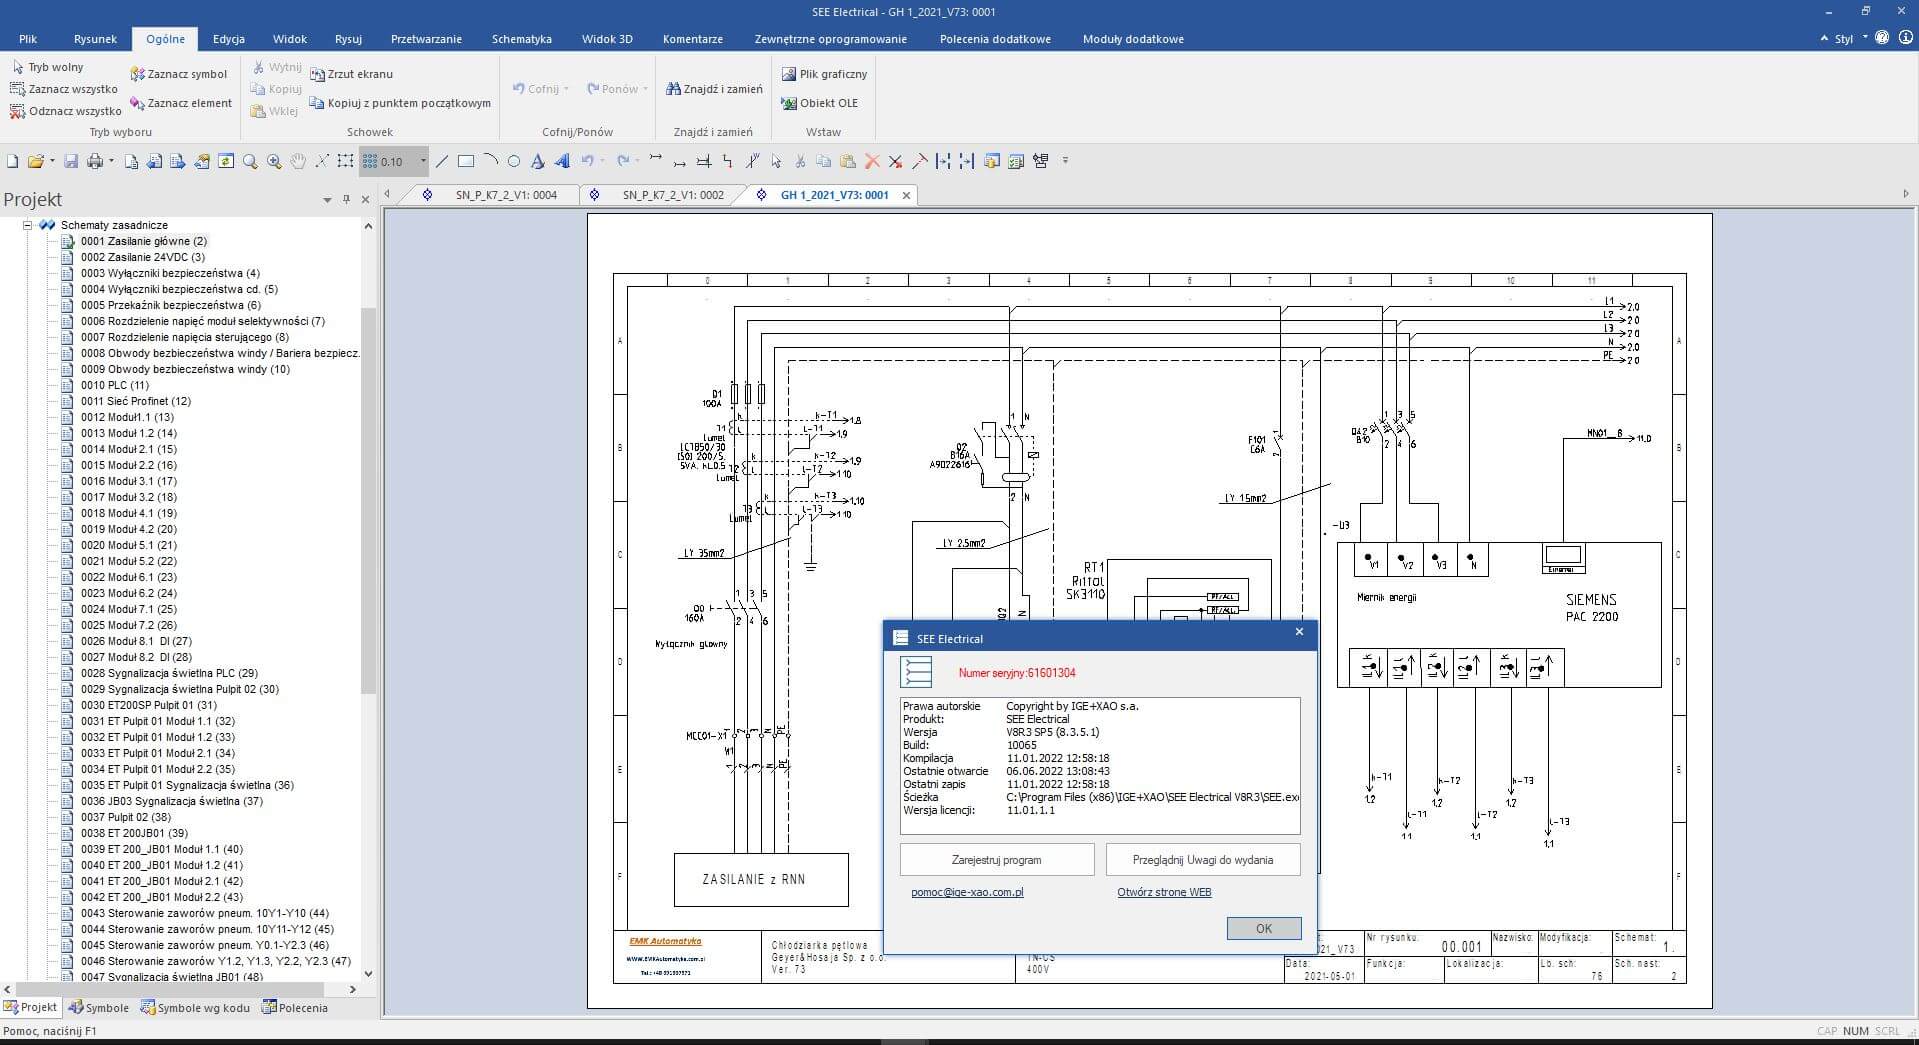This screenshot has height=1045, width=1919.
Task: Click Znajdź i zamień in the ribbon
Action: [714, 89]
